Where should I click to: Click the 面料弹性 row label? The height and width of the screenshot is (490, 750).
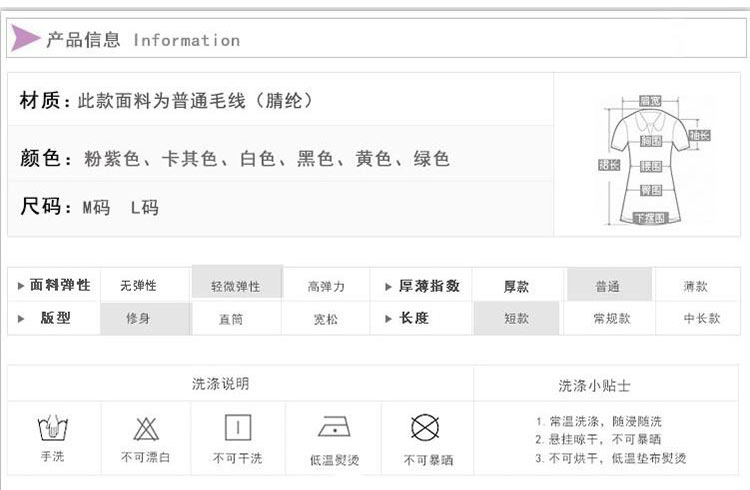pos(60,285)
